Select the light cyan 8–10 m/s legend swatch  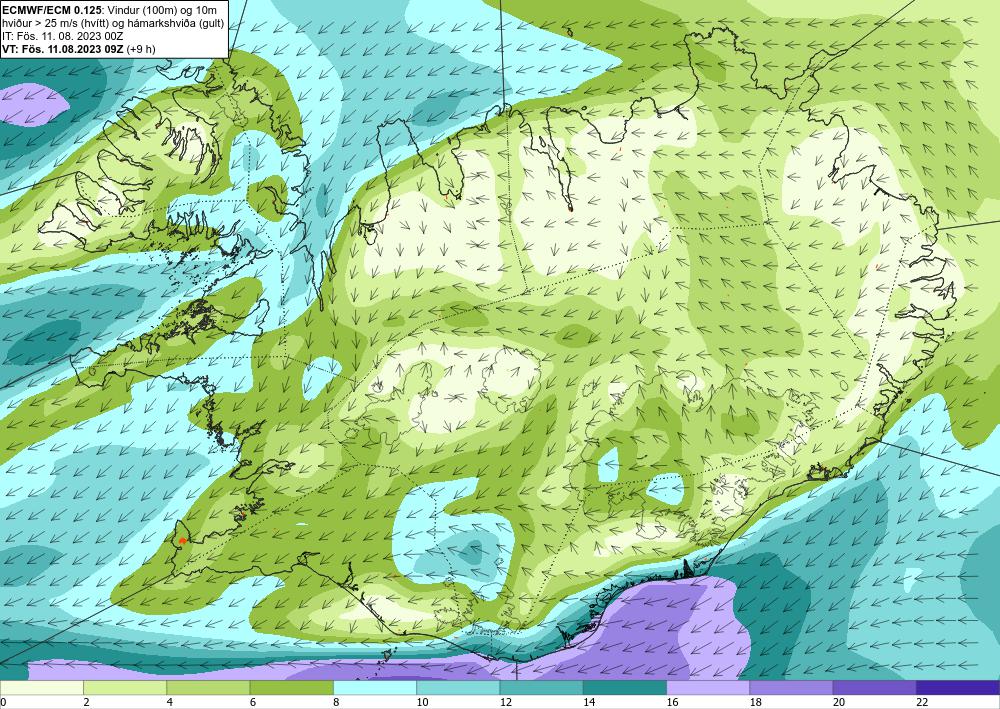pos(375,688)
